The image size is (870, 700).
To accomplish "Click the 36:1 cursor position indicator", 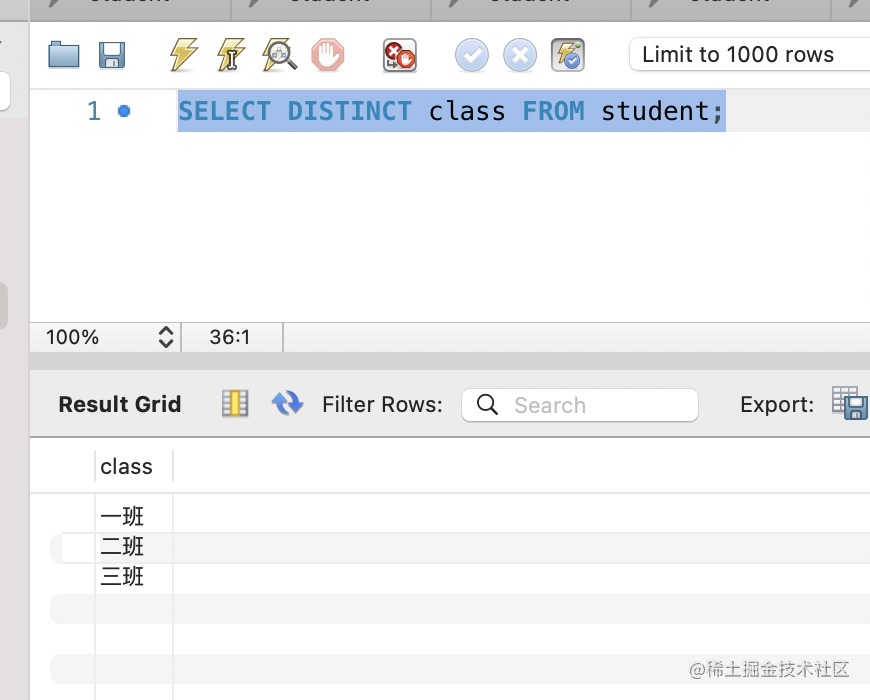I will tap(230, 337).
